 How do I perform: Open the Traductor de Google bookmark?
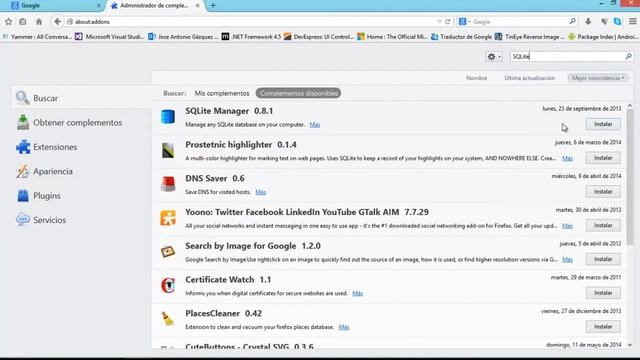(461, 37)
